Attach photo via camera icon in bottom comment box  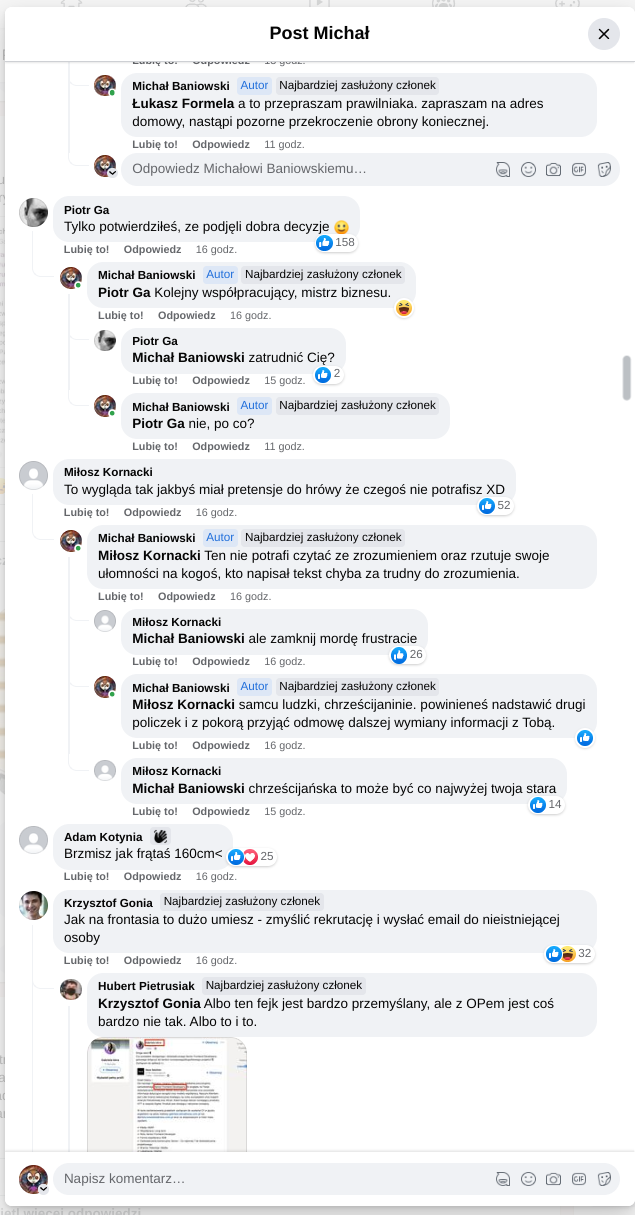tap(553, 1179)
